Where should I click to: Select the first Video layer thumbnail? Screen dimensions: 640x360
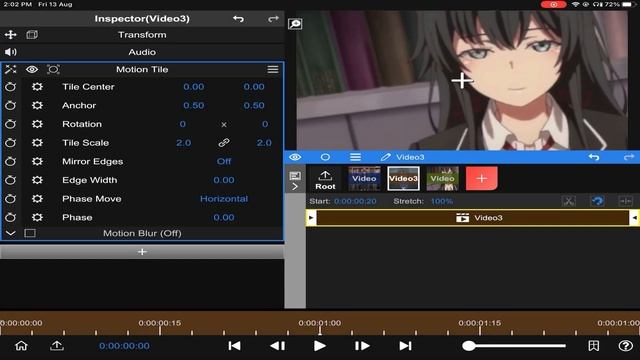point(364,178)
